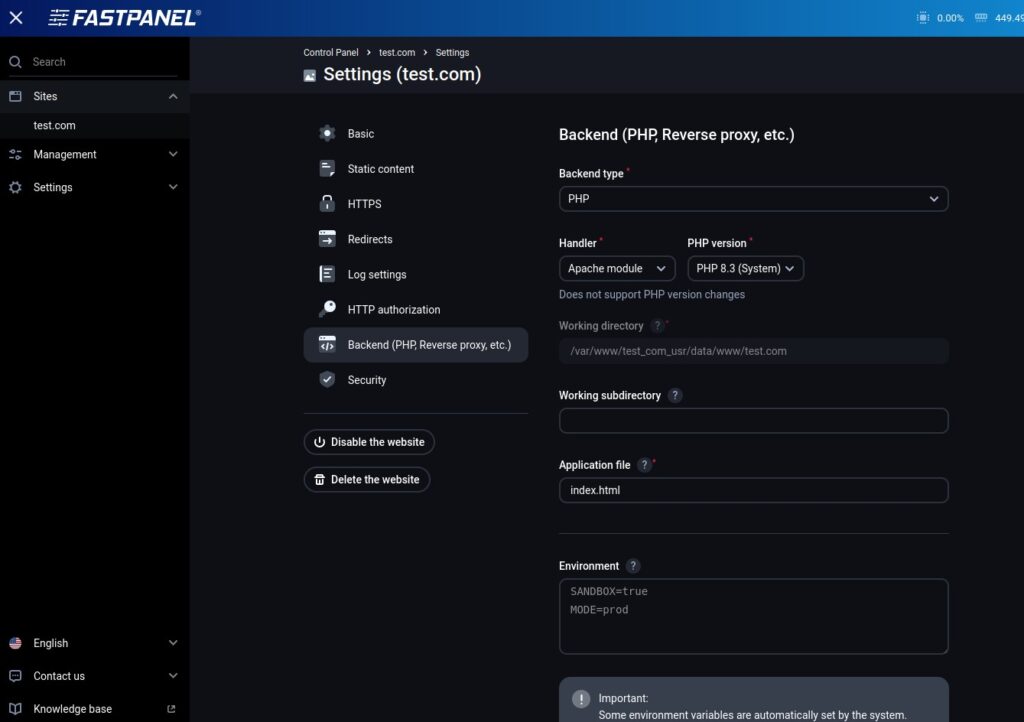Click the Security shield icon

coord(327,379)
